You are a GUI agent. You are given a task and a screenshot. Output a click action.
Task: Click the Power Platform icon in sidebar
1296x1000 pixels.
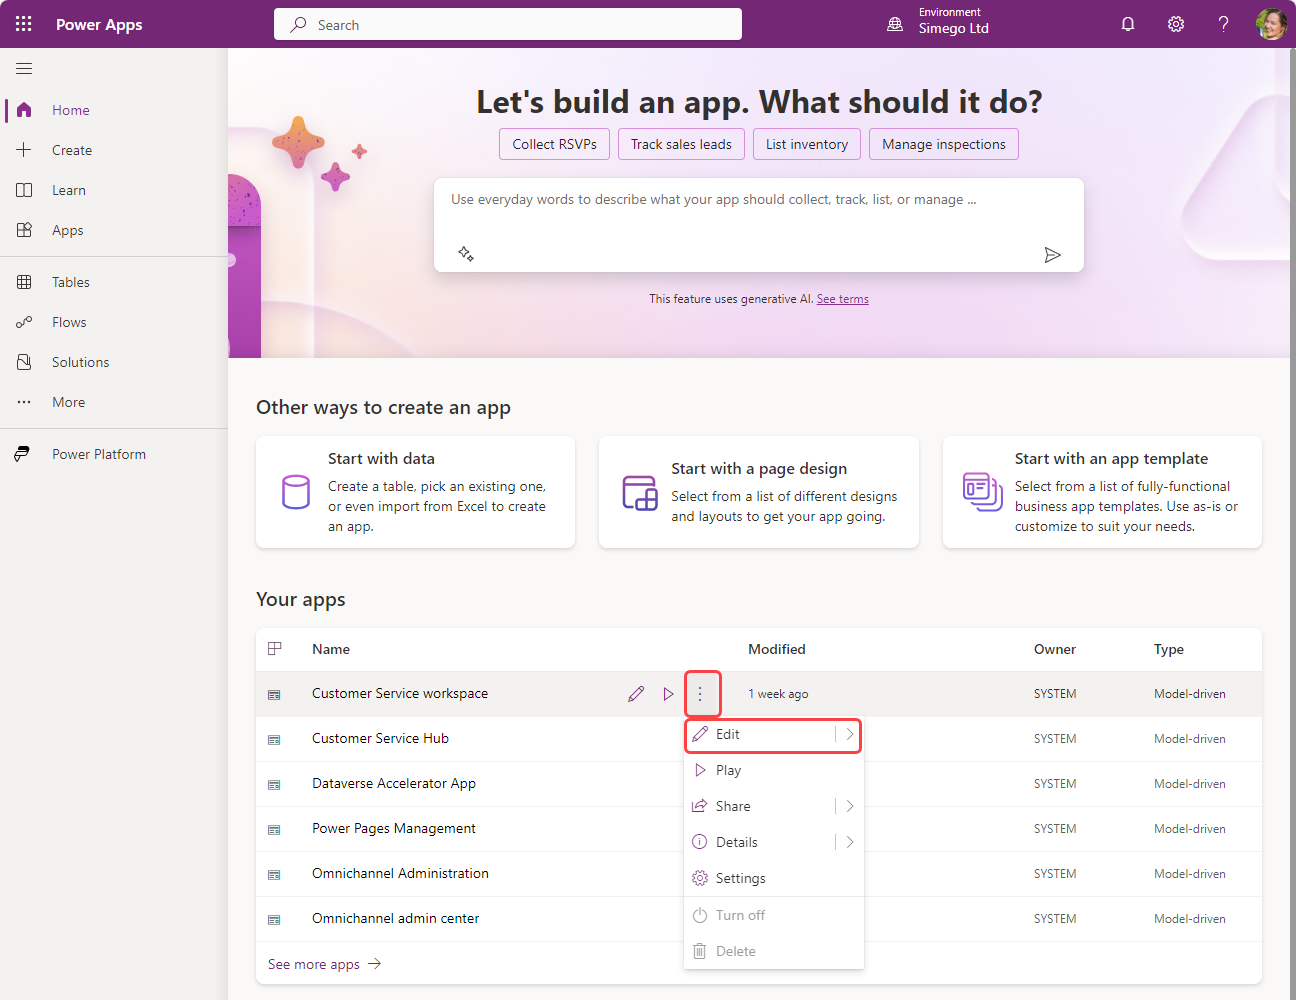(x=22, y=454)
